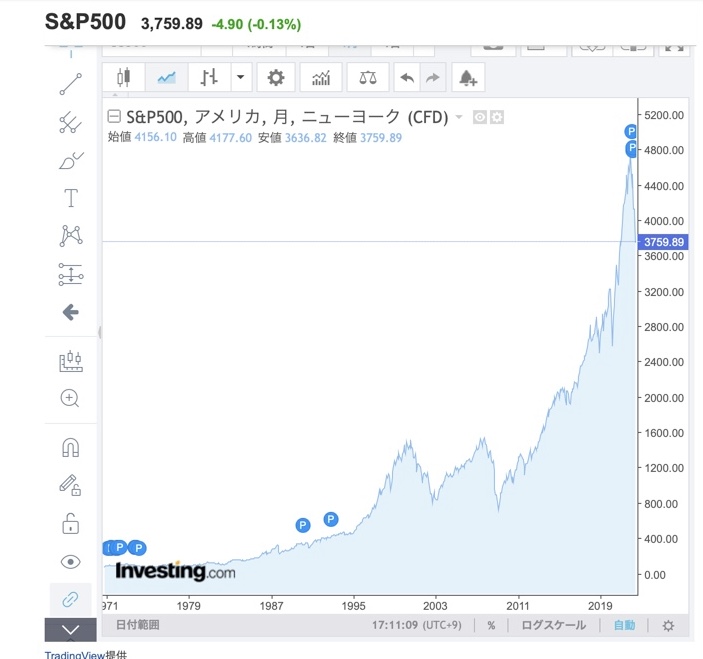Choose the candlestick chart style
The height and width of the screenshot is (659, 703).
tap(124, 78)
